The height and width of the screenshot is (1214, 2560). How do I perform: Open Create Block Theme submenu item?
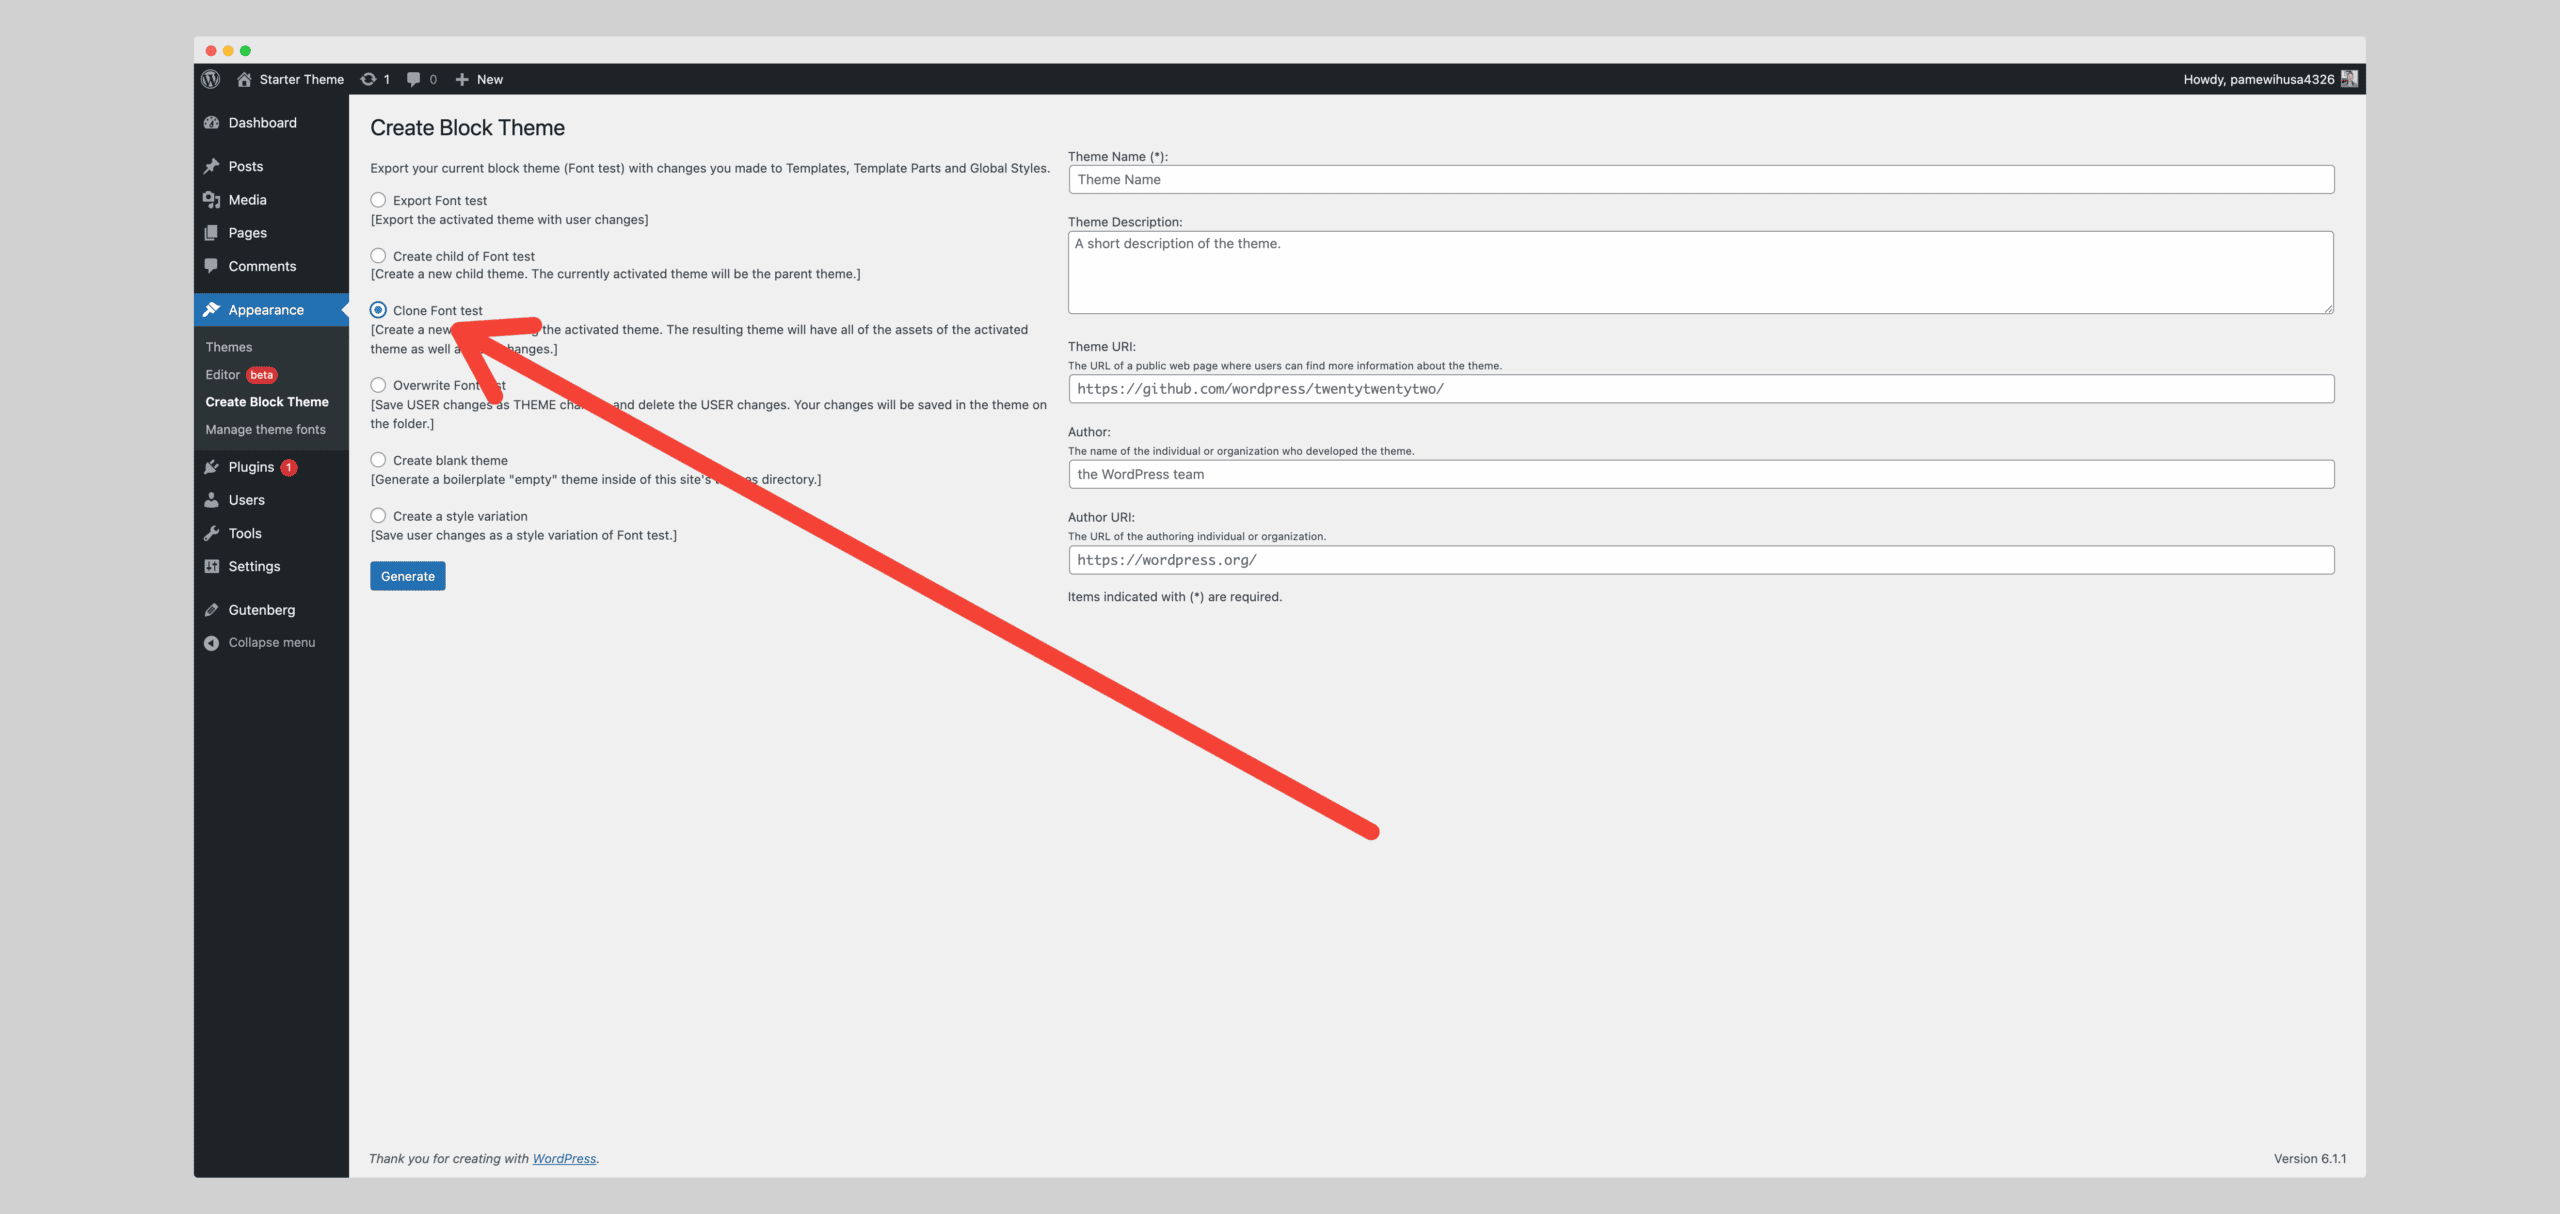267,402
